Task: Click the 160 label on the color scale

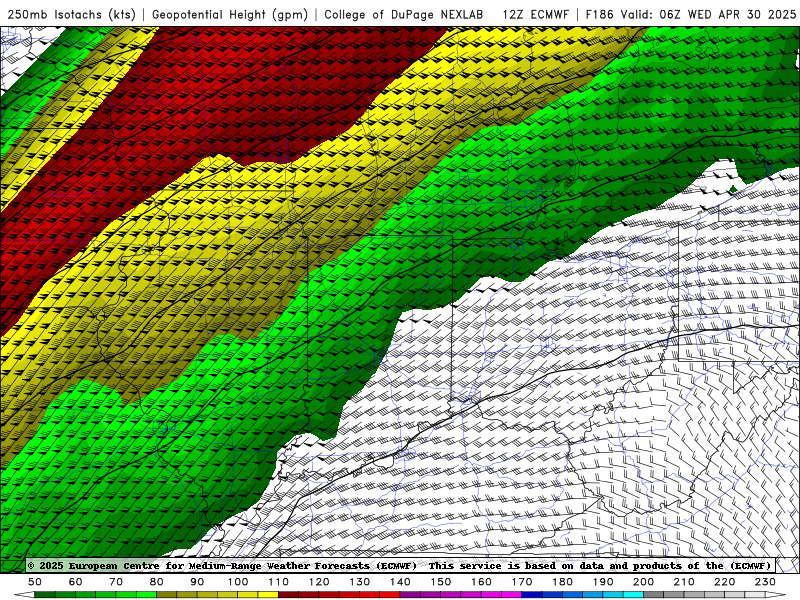Action: [x=481, y=582]
